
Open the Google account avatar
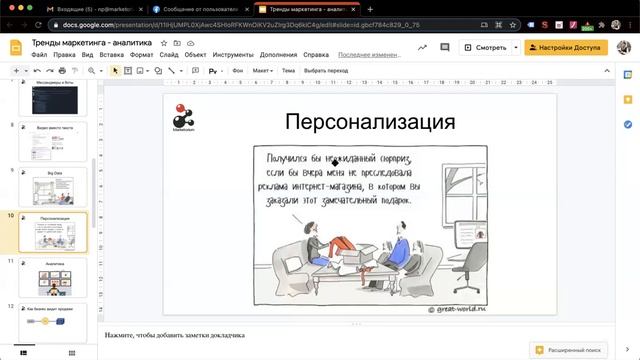[x=624, y=48]
